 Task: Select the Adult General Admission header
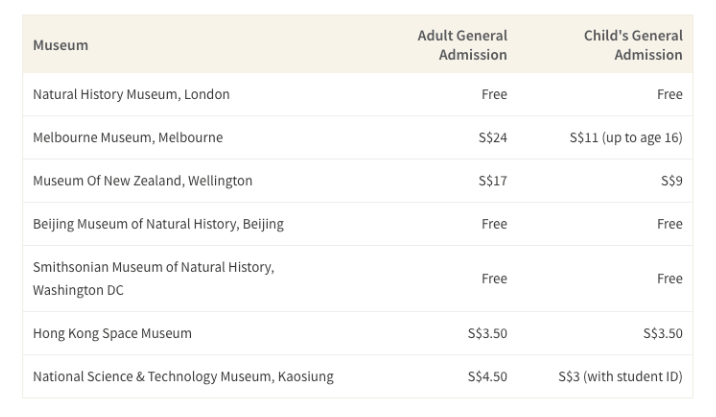(x=462, y=45)
